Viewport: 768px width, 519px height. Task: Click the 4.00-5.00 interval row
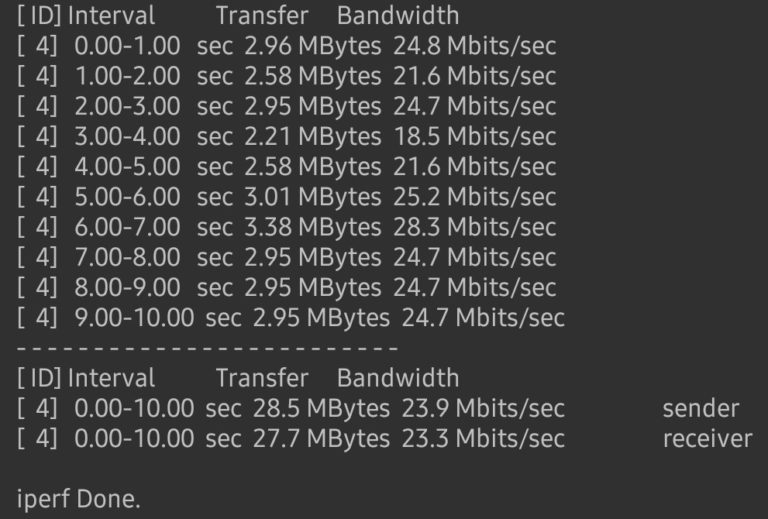[287, 167]
